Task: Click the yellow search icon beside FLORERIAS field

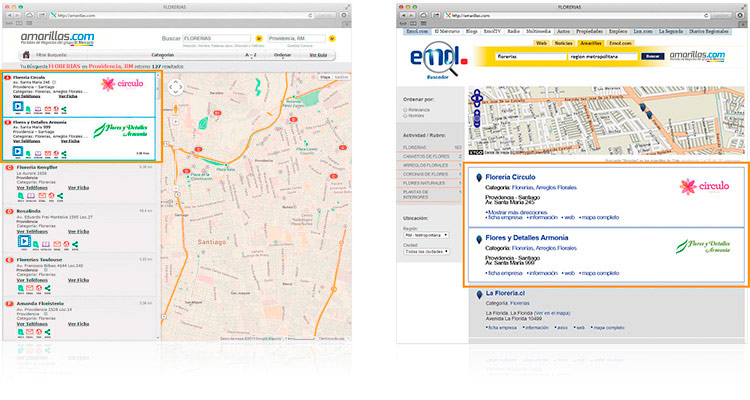Action: coord(260,39)
